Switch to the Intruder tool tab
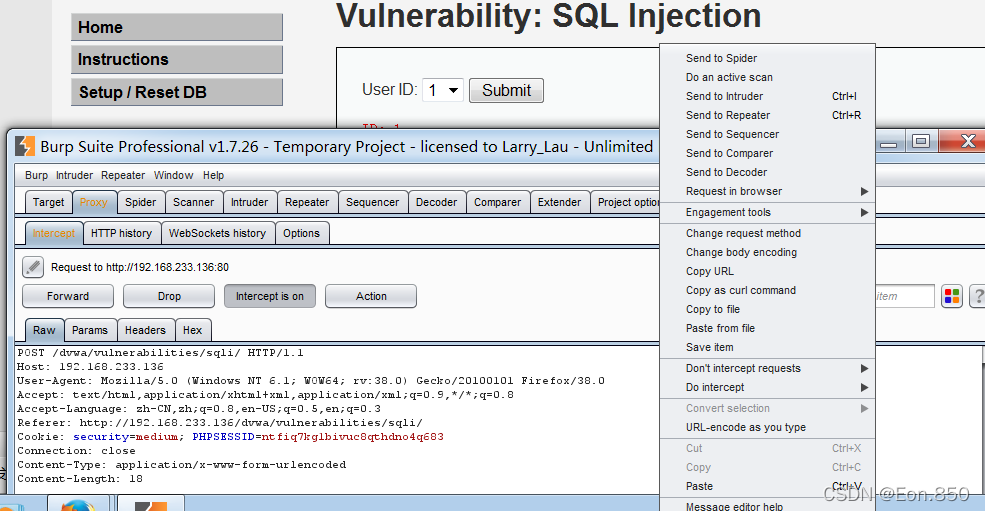Image resolution: width=985 pixels, height=511 pixels. point(249,202)
